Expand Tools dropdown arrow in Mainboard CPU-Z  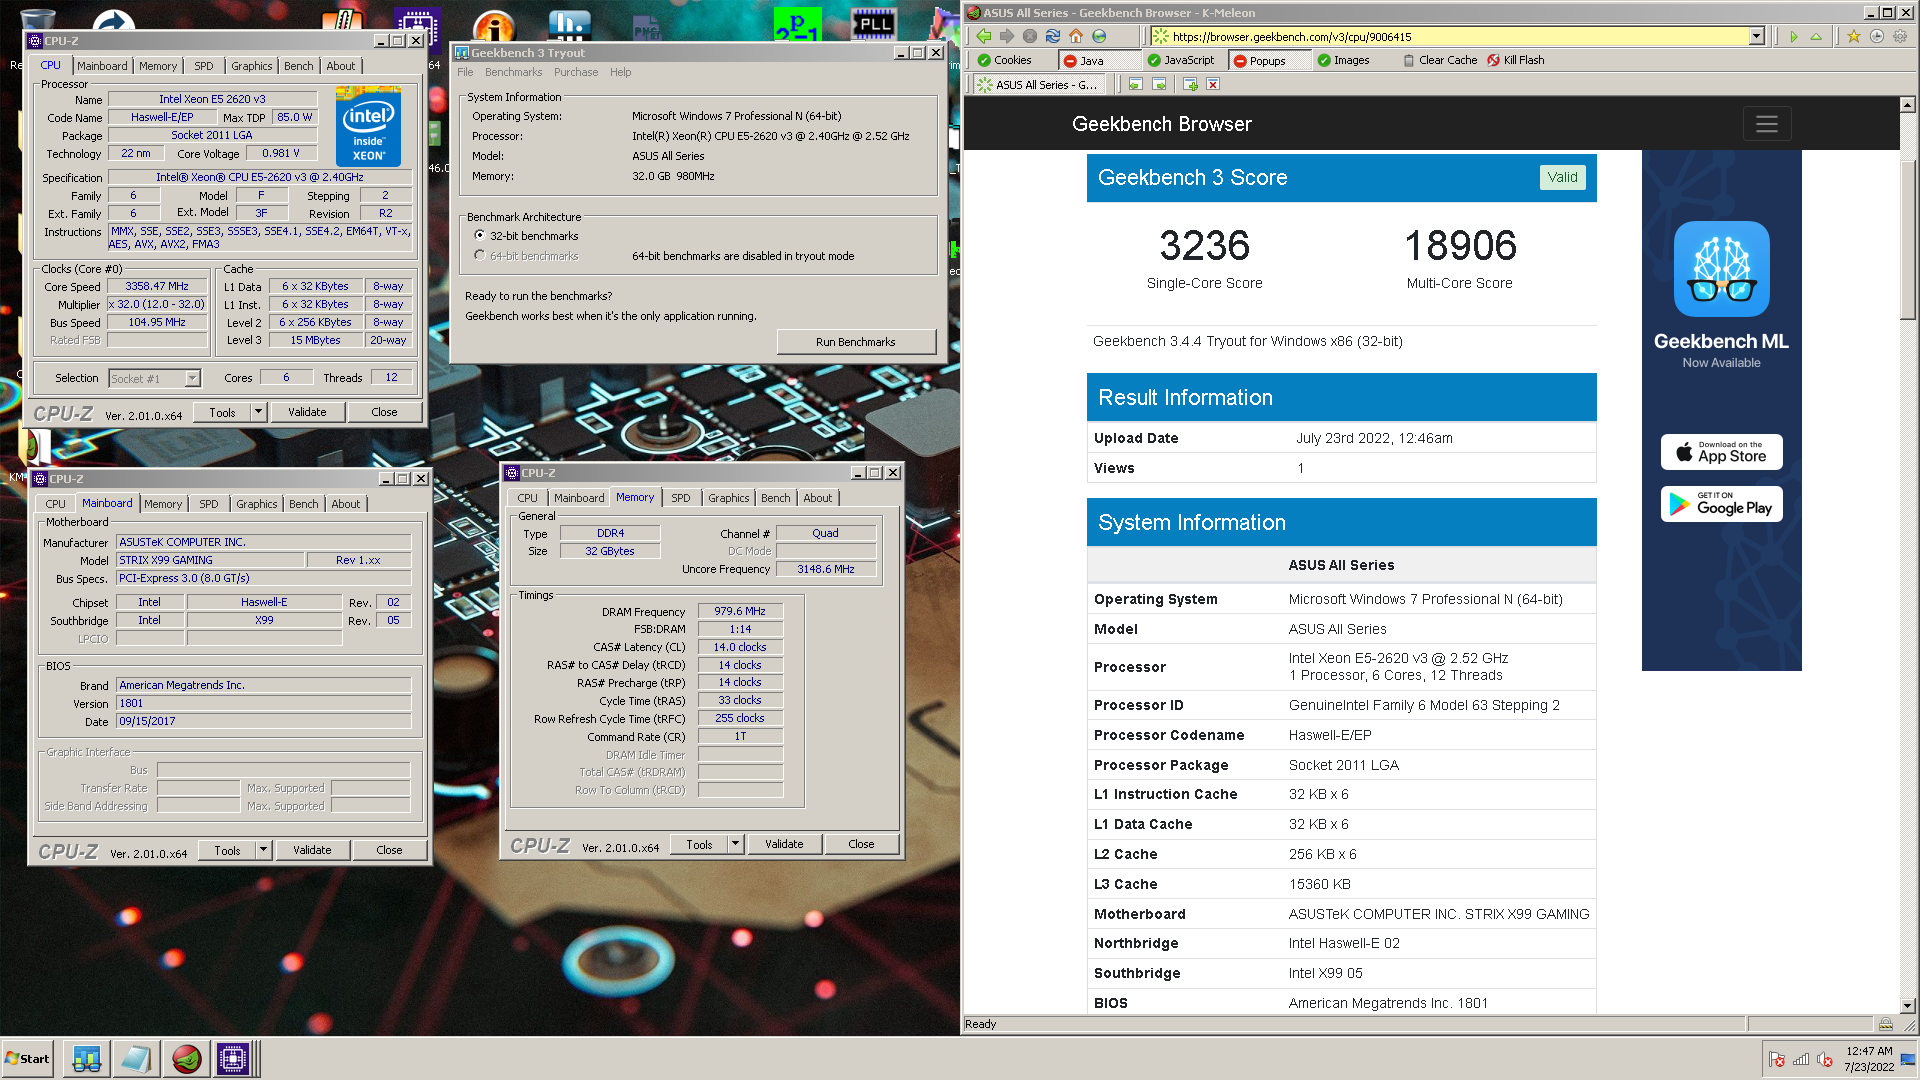coord(263,850)
